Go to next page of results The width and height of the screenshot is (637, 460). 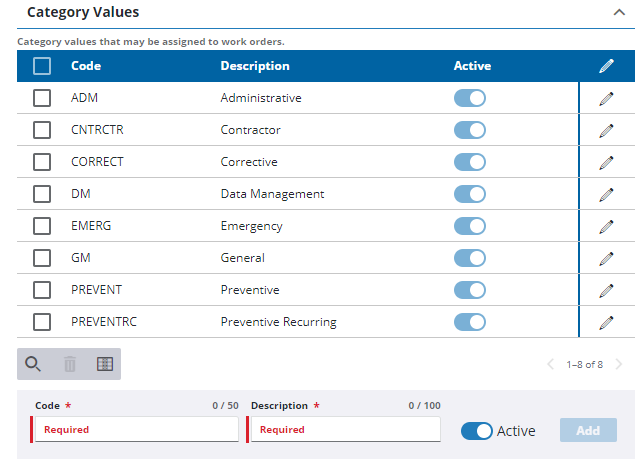click(x=620, y=364)
